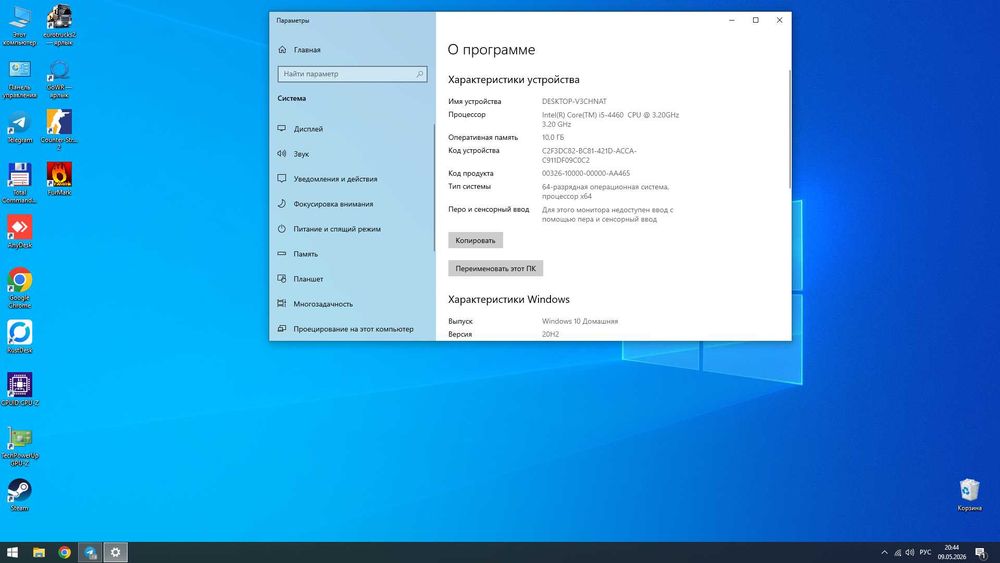Viewport: 1000px width, 563px height.
Task: Select the eurotrucks2 shortcut on desktop
Action: pyautogui.click(x=59, y=25)
